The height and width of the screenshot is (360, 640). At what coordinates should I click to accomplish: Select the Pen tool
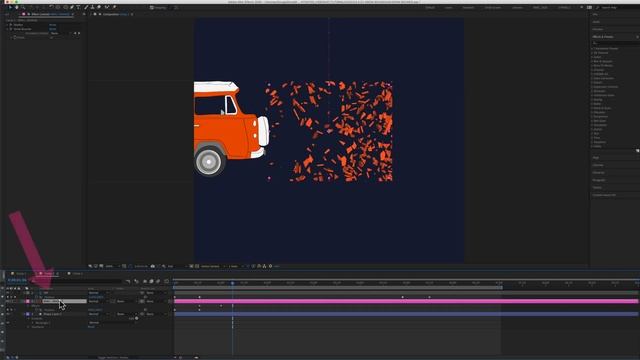click(x=71, y=7)
